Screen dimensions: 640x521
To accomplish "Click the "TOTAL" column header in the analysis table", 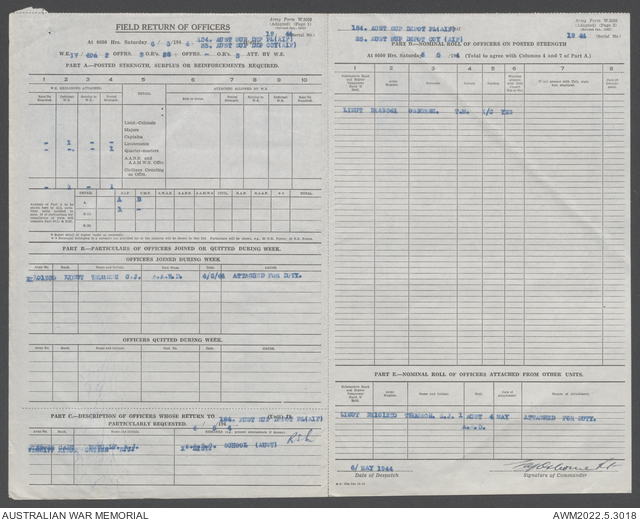I will click(x=306, y=193).
